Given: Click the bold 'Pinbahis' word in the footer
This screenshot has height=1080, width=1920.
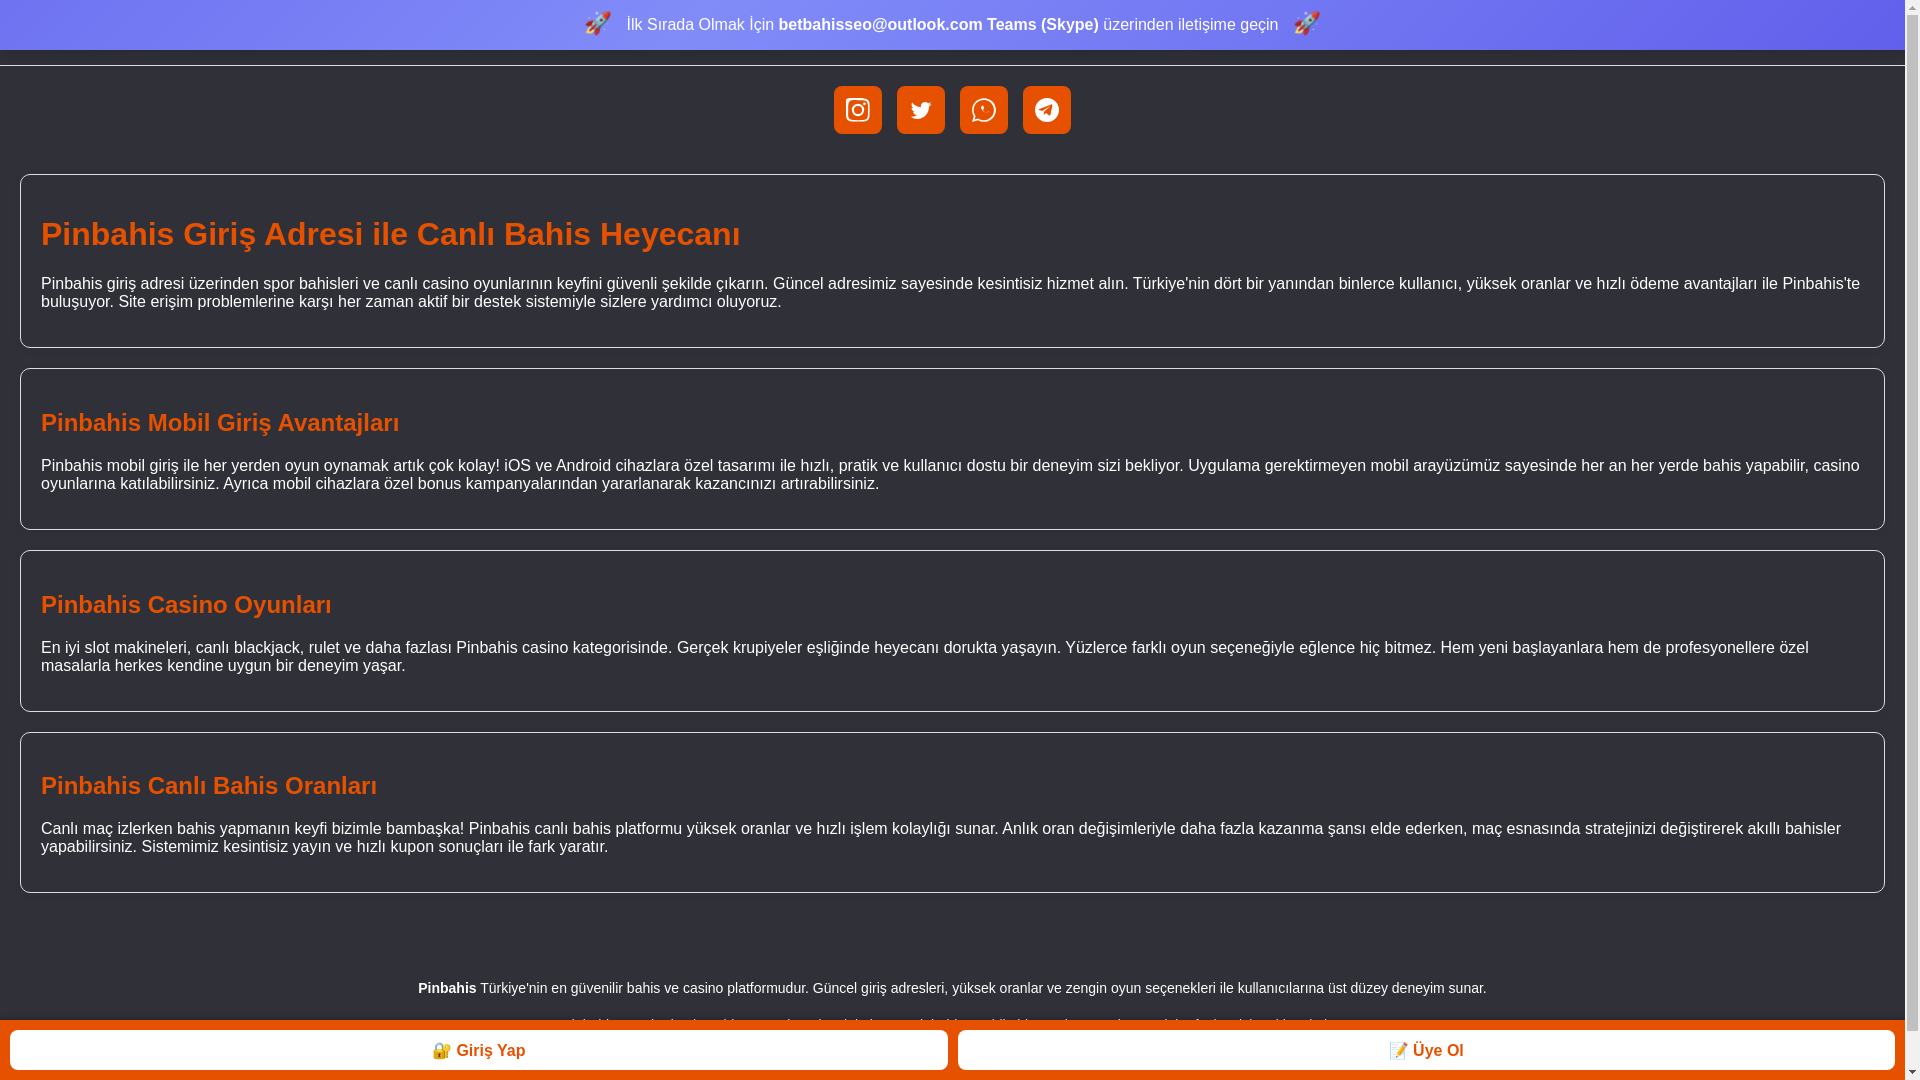Looking at the screenshot, I should 447,988.
